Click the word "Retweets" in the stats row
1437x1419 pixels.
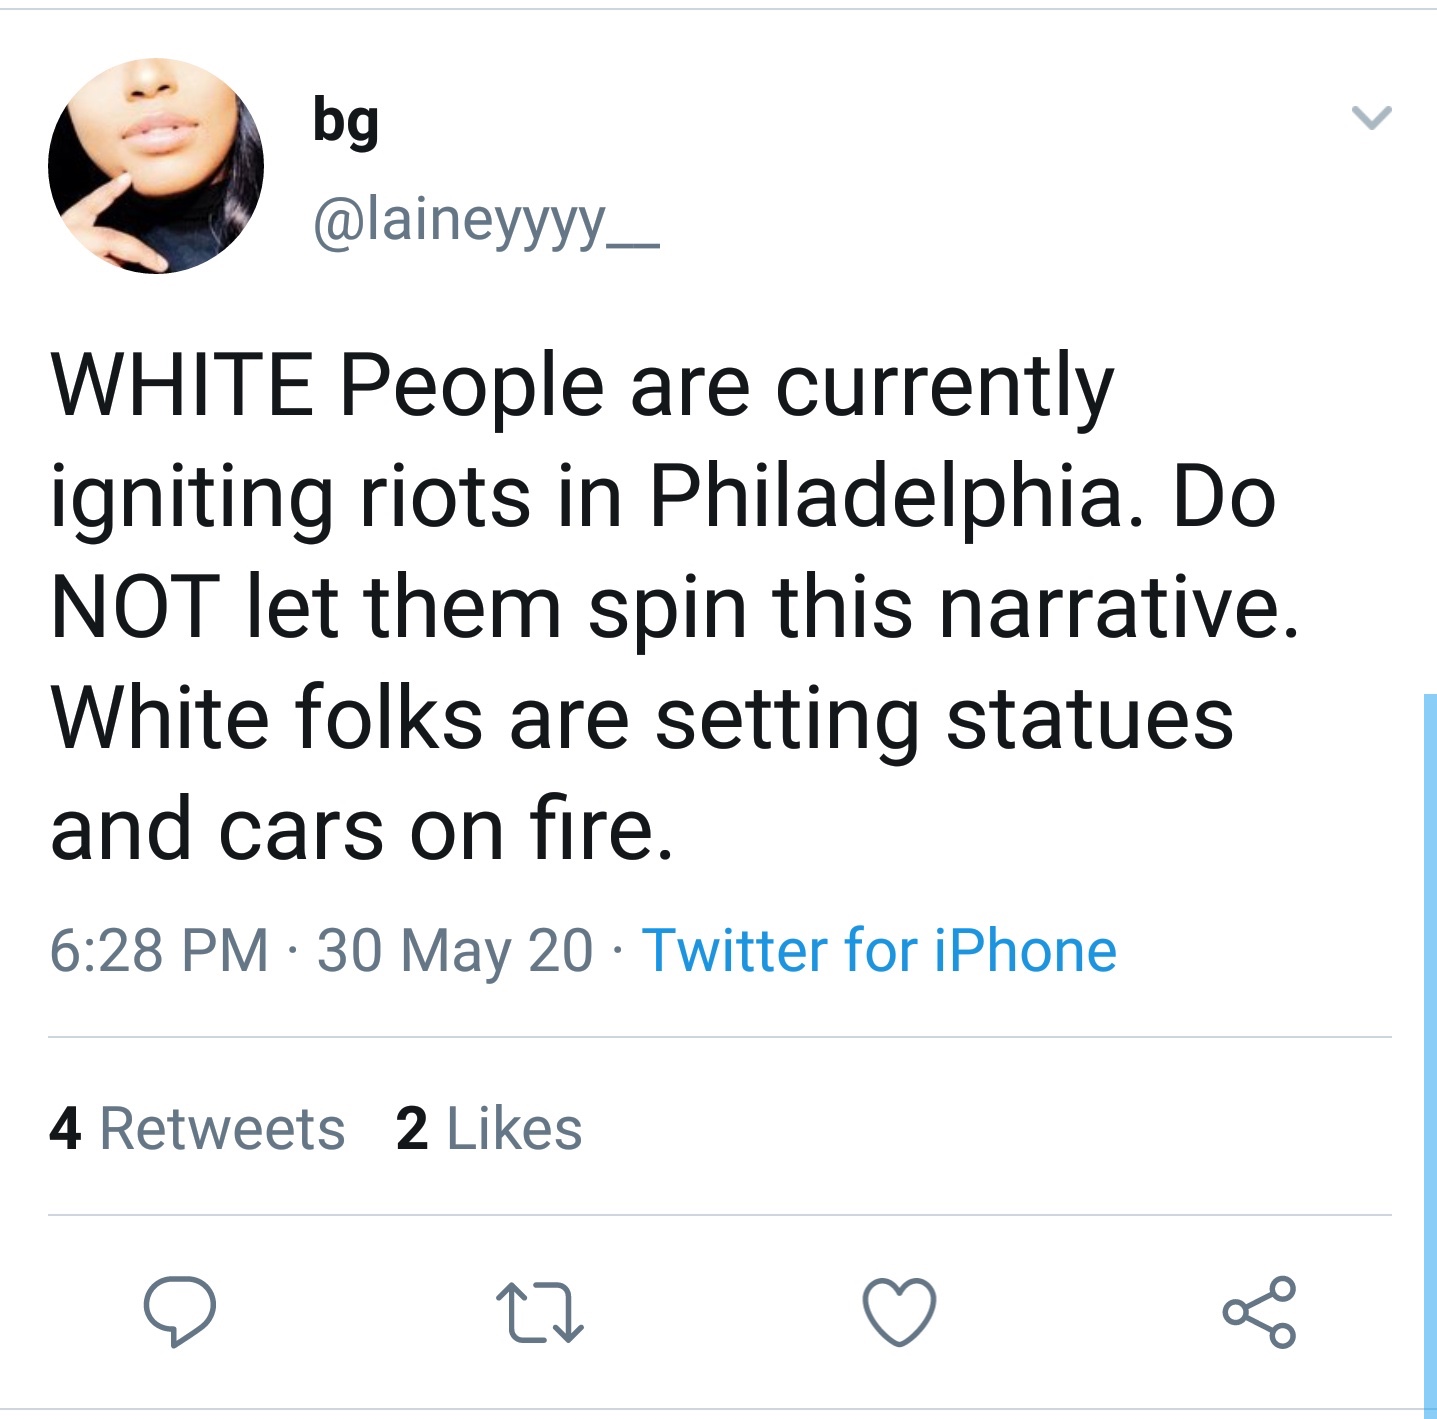point(222,1129)
